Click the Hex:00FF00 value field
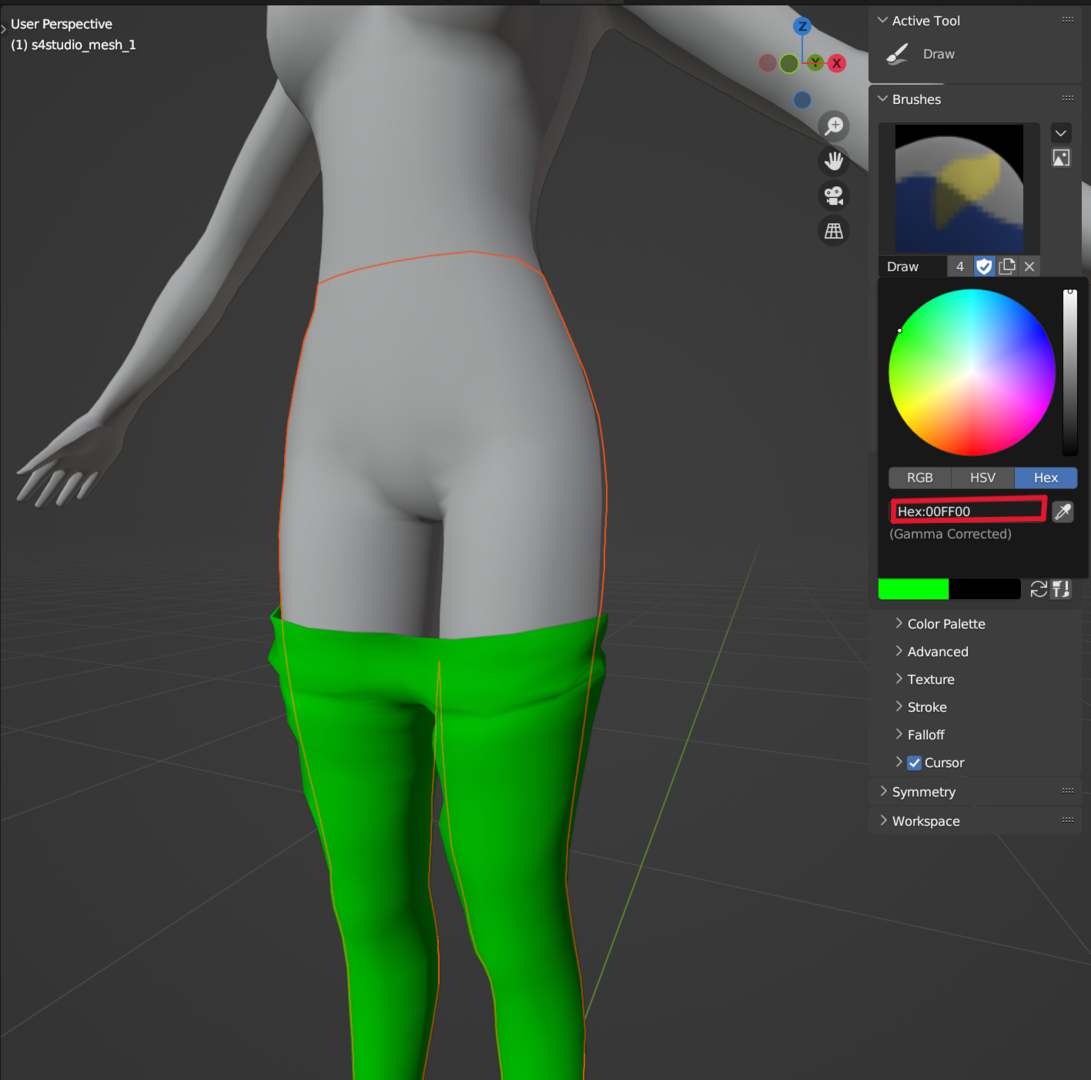The height and width of the screenshot is (1080, 1091). coord(968,511)
